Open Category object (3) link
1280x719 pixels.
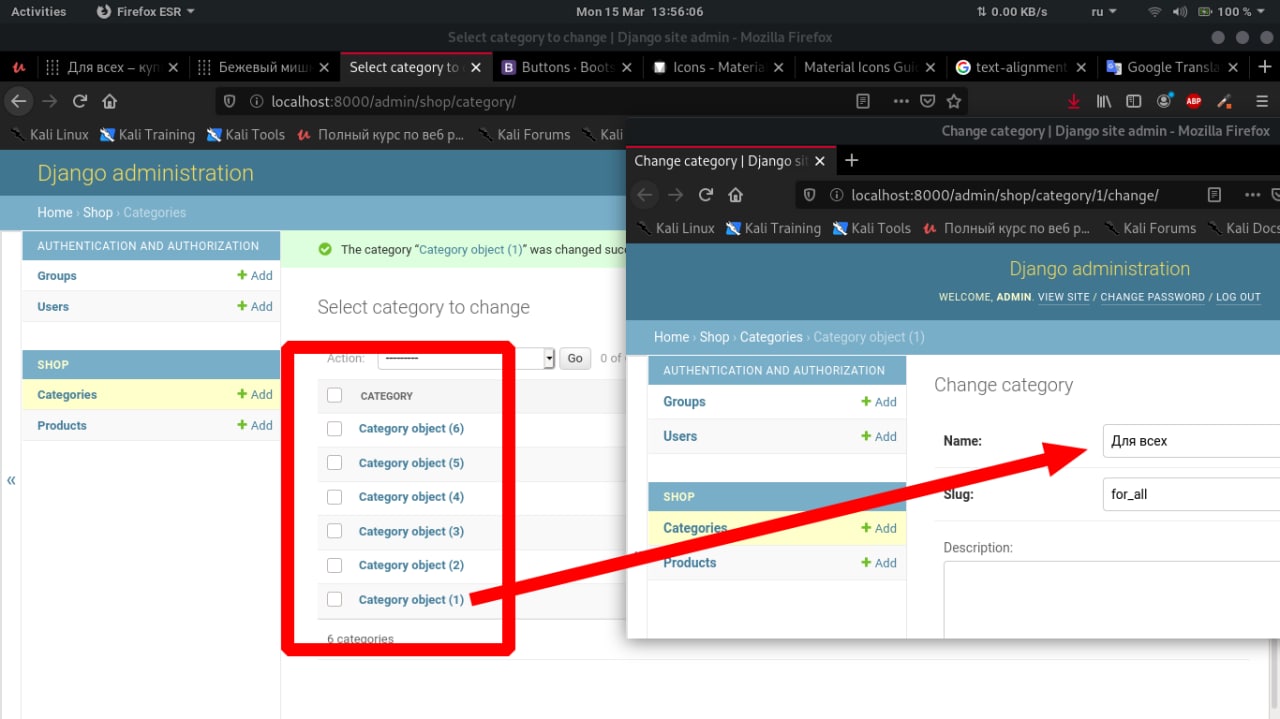point(411,531)
